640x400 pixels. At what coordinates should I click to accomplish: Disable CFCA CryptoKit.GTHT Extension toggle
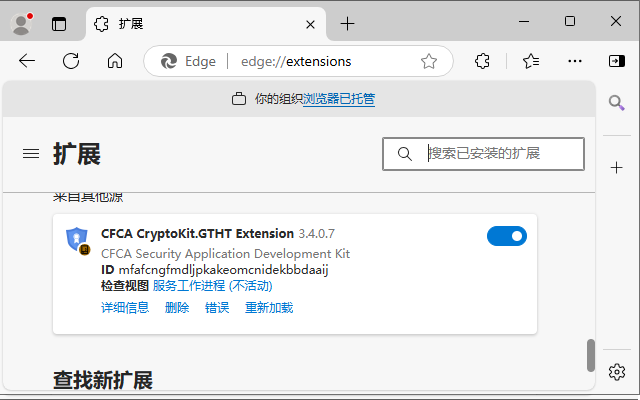pyautogui.click(x=507, y=236)
